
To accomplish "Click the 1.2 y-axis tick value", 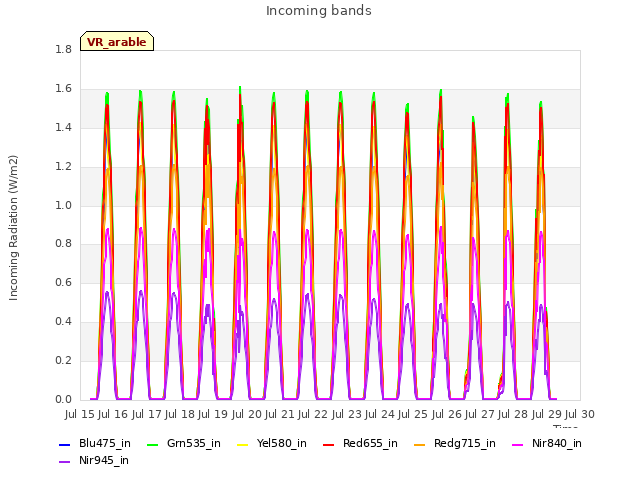I will tap(63, 166).
